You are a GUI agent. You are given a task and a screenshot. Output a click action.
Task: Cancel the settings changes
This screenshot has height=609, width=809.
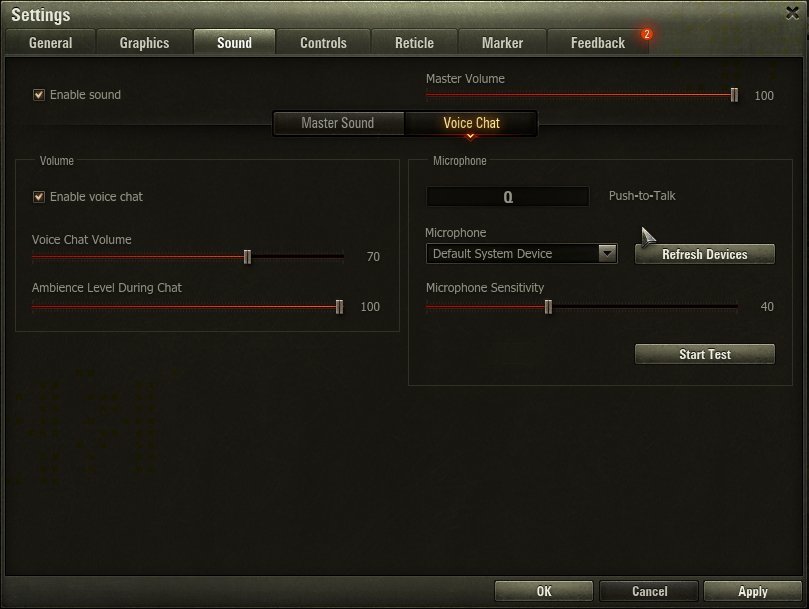[649, 591]
